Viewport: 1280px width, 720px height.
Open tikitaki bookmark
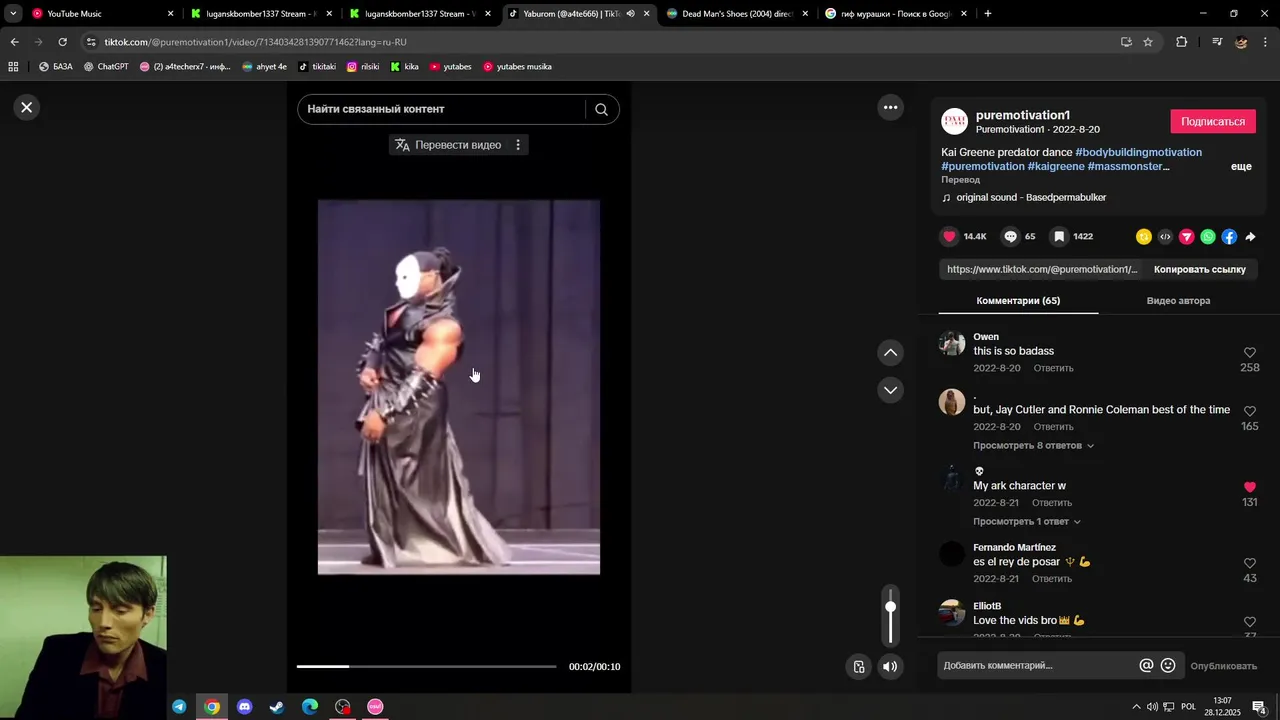pyautogui.click(x=317, y=67)
